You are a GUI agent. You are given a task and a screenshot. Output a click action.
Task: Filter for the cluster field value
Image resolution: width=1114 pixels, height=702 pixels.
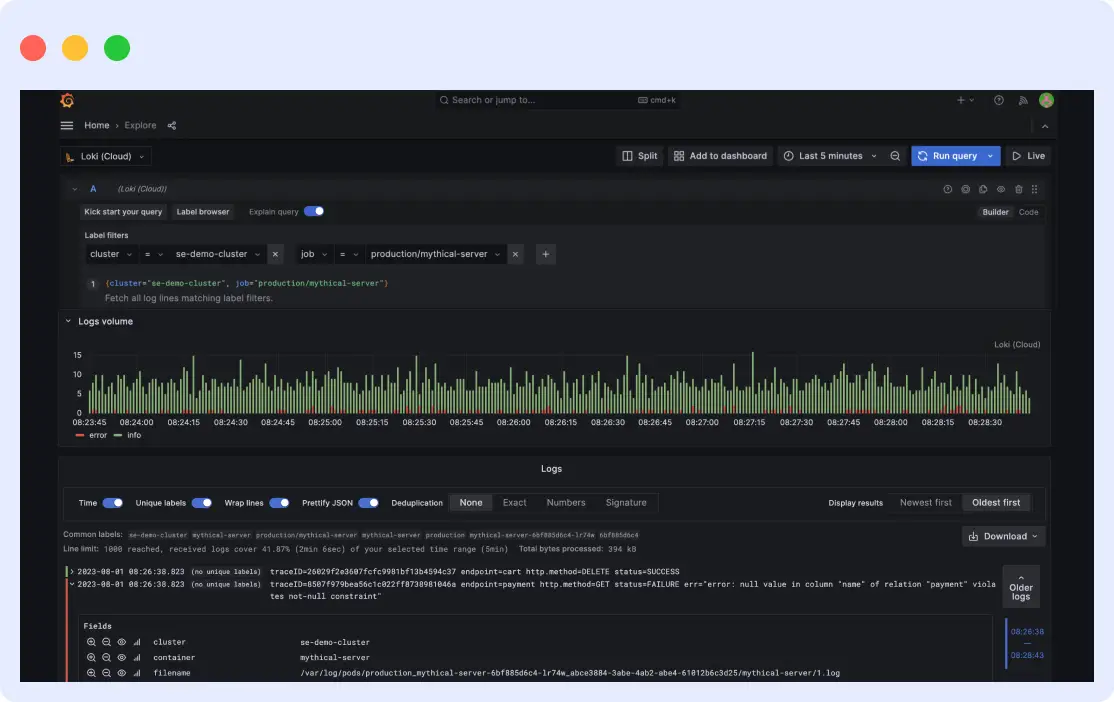[91, 642]
